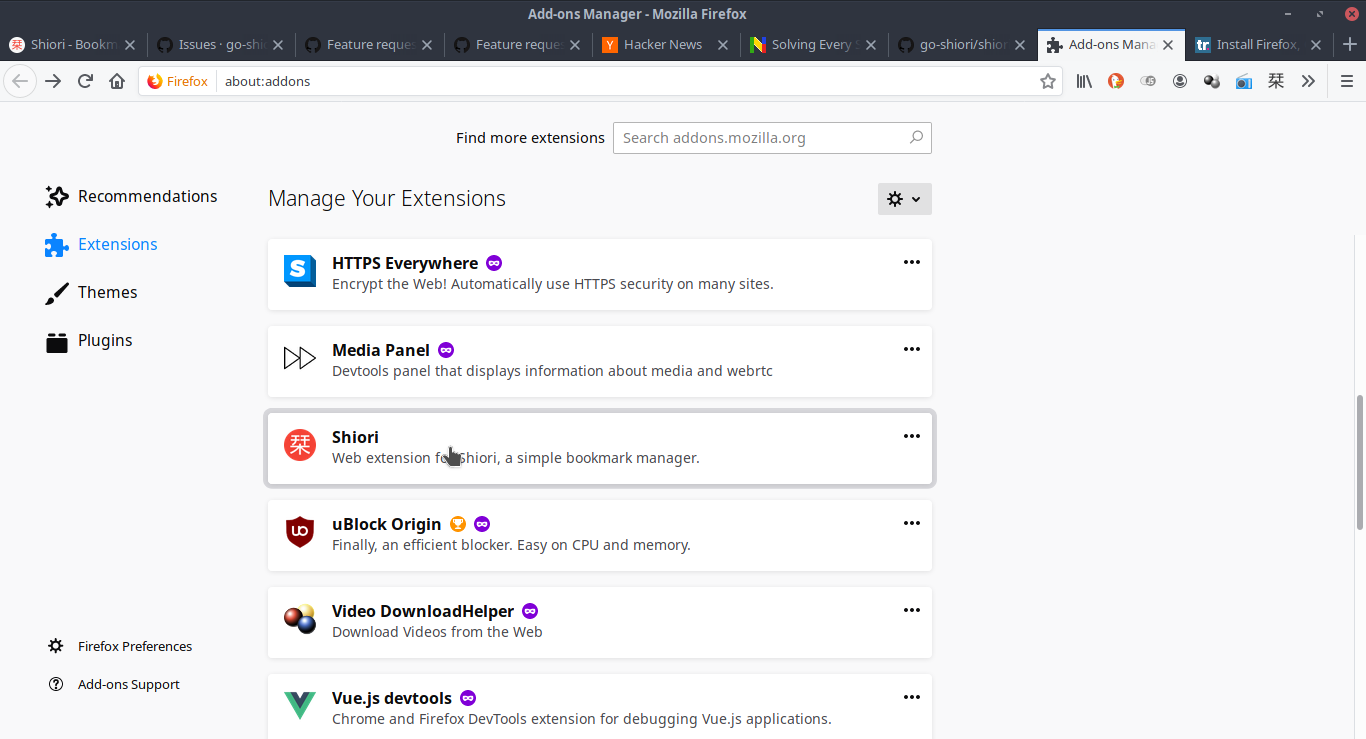This screenshot has width=1366, height=739.
Task: Click the search magnifier icon
Action: [916, 138]
